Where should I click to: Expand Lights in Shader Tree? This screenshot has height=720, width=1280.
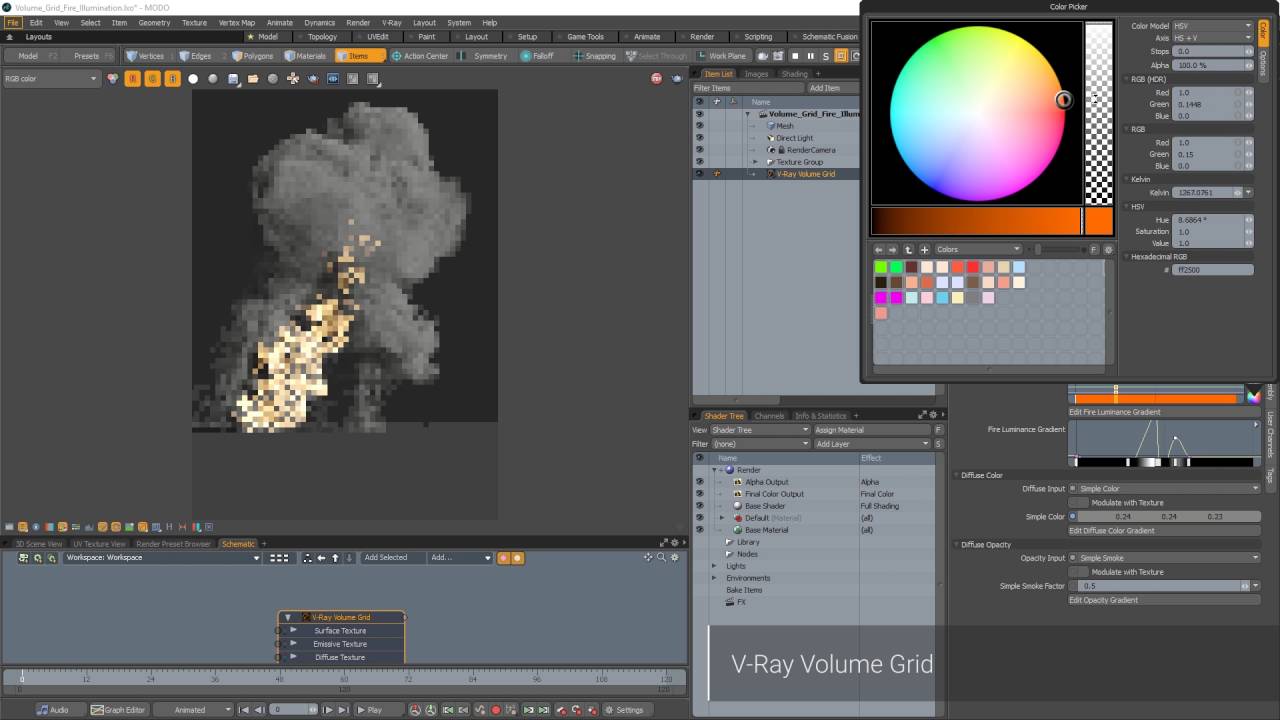714,566
